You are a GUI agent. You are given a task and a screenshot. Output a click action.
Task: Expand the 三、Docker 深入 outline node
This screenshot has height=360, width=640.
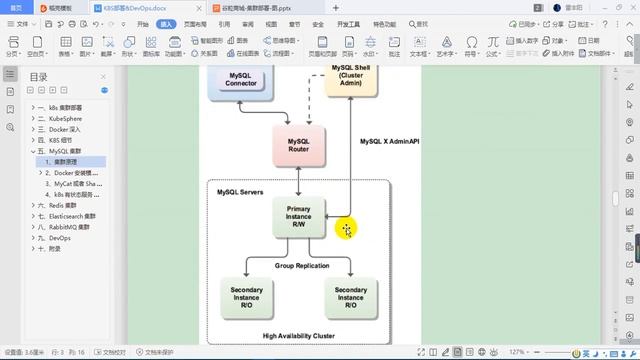(x=33, y=129)
